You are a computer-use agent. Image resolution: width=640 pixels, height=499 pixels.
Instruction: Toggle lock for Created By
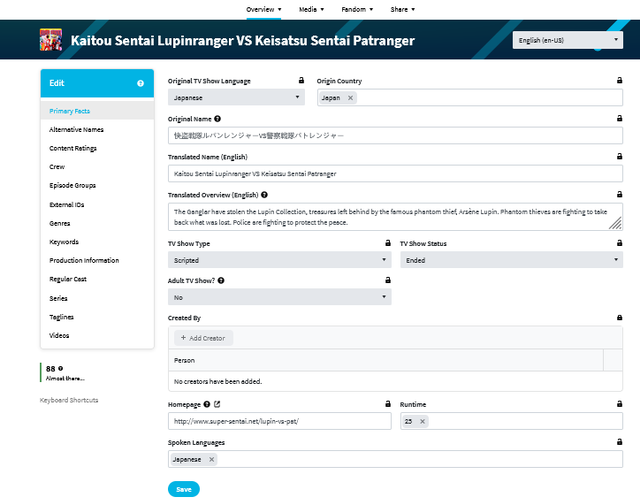[620, 317]
